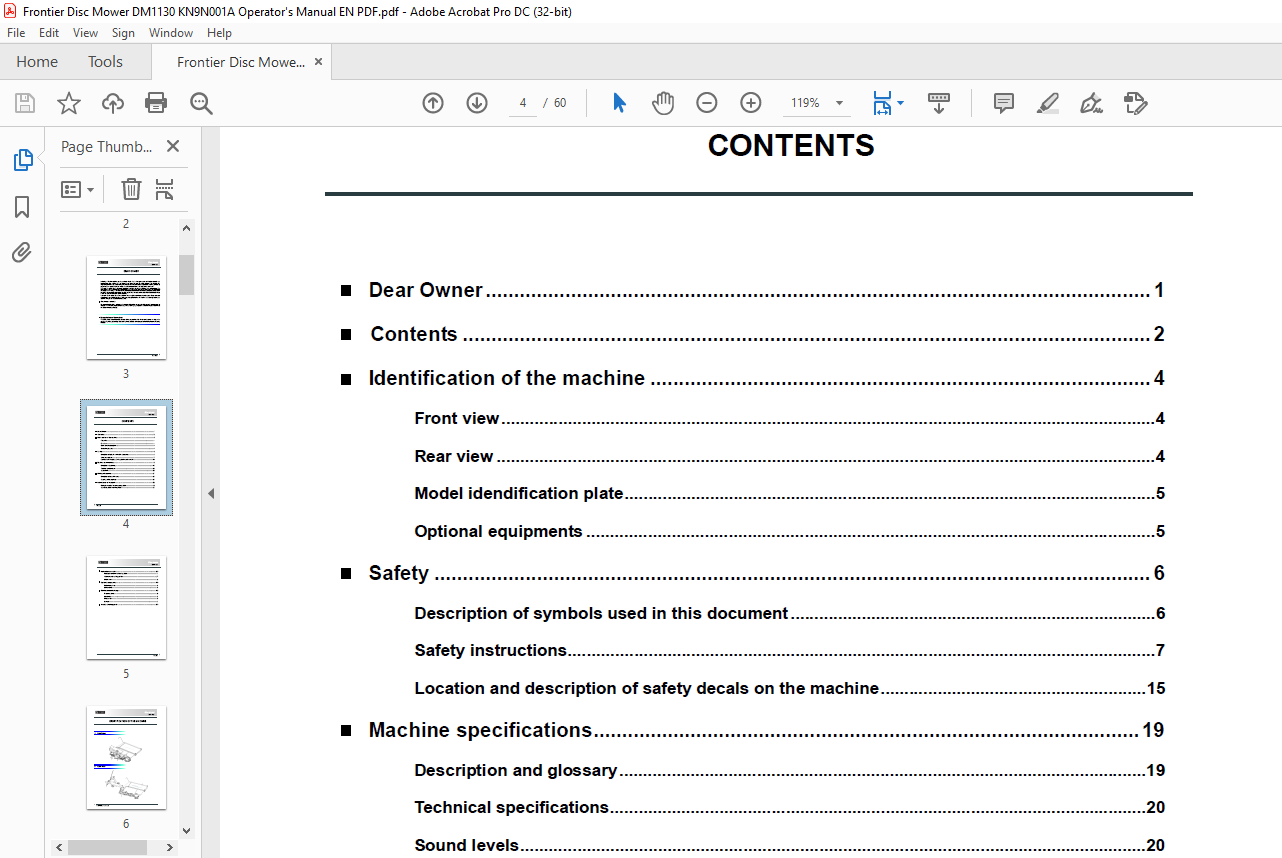The width and height of the screenshot is (1282, 858).
Task: Click thumbnail panel scroll left arrow
Action: pos(59,847)
